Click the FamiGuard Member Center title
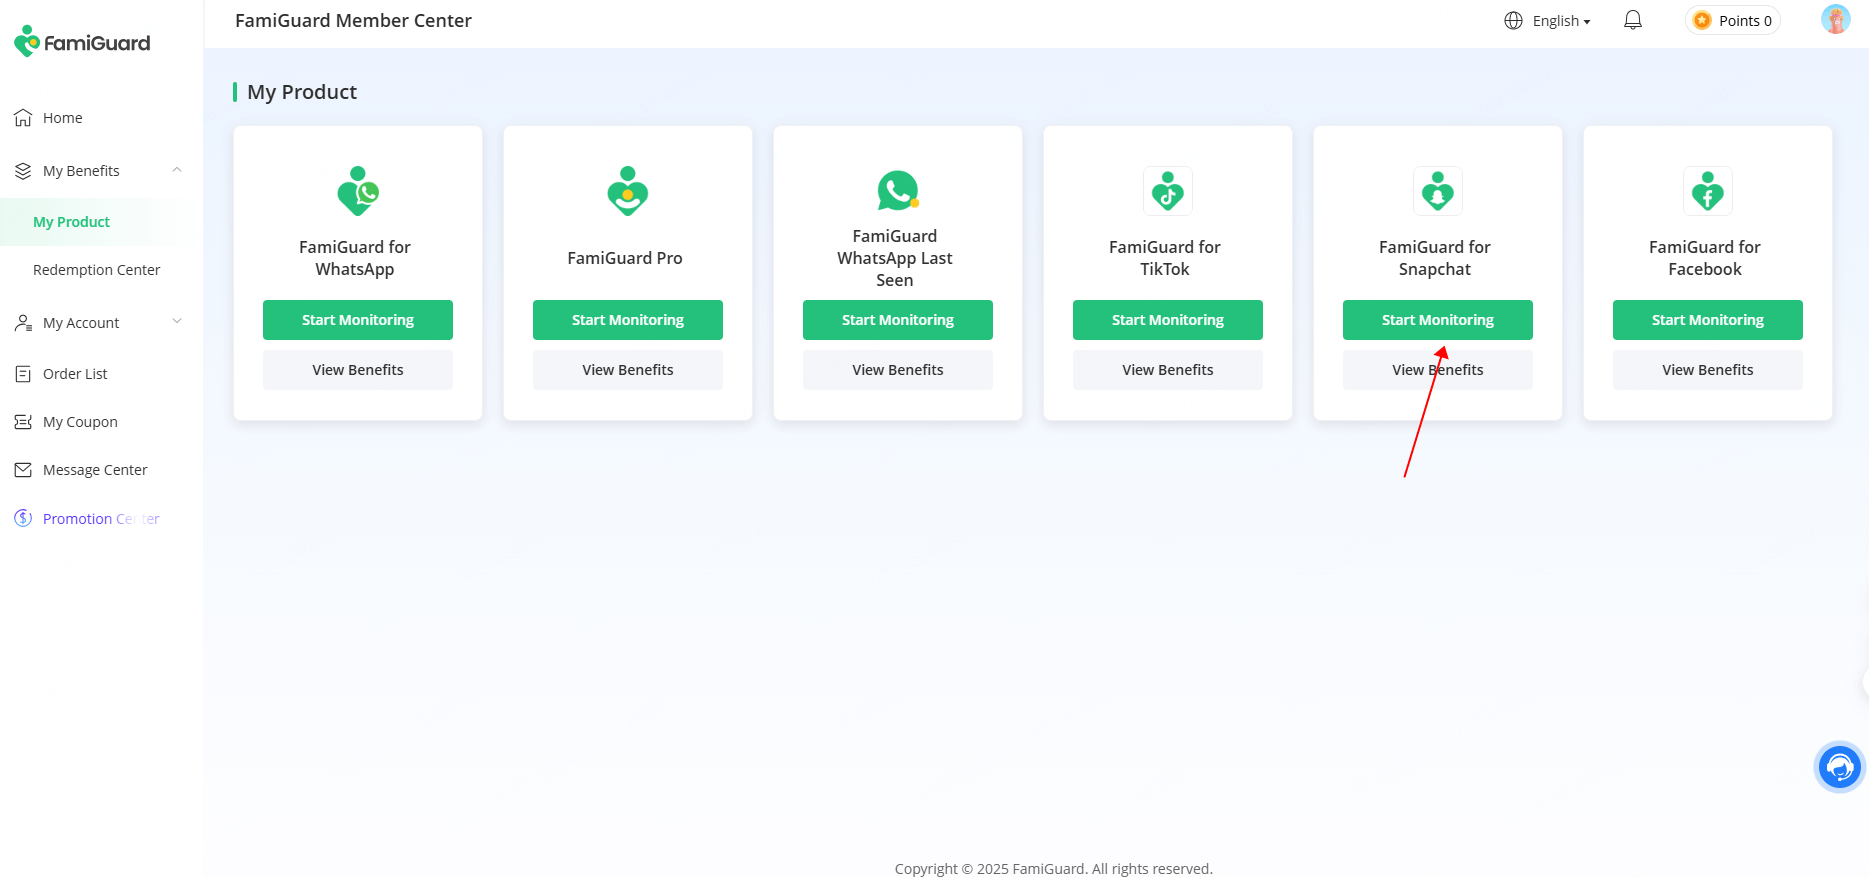Screen dimensions: 1869x877 click(353, 21)
